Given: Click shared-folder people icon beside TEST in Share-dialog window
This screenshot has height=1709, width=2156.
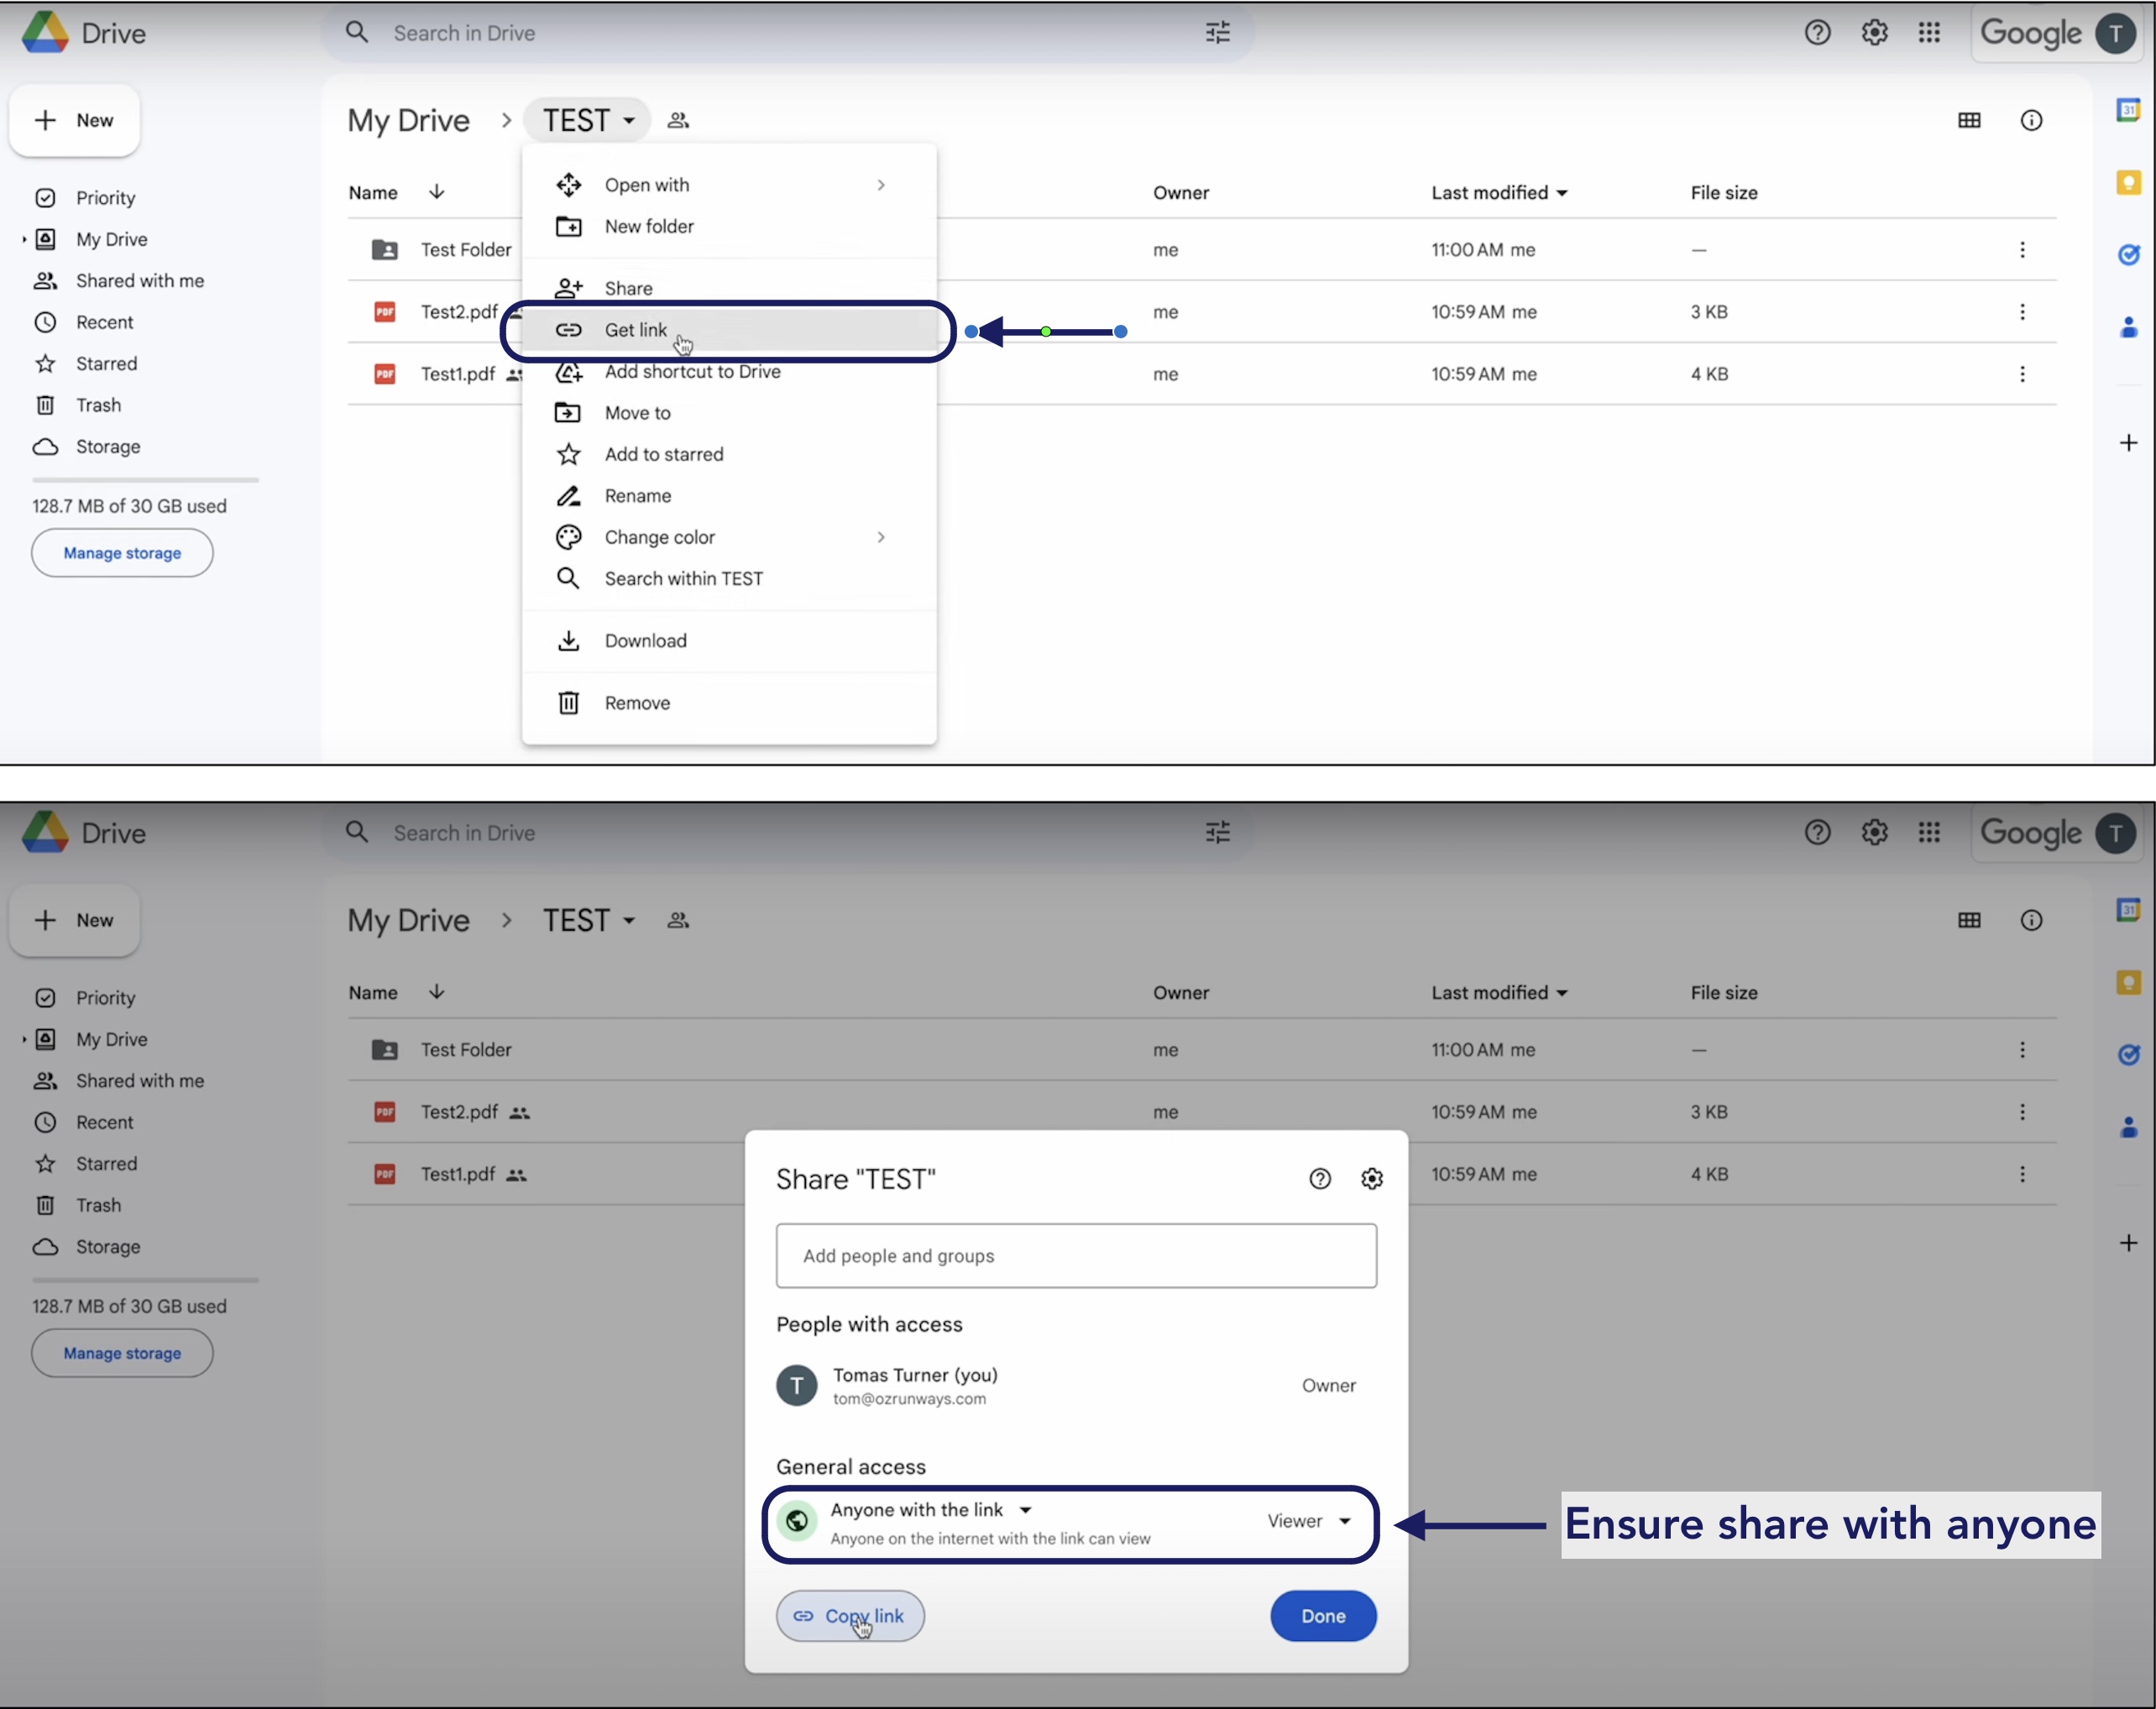Looking at the screenshot, I should click(678, 920).
